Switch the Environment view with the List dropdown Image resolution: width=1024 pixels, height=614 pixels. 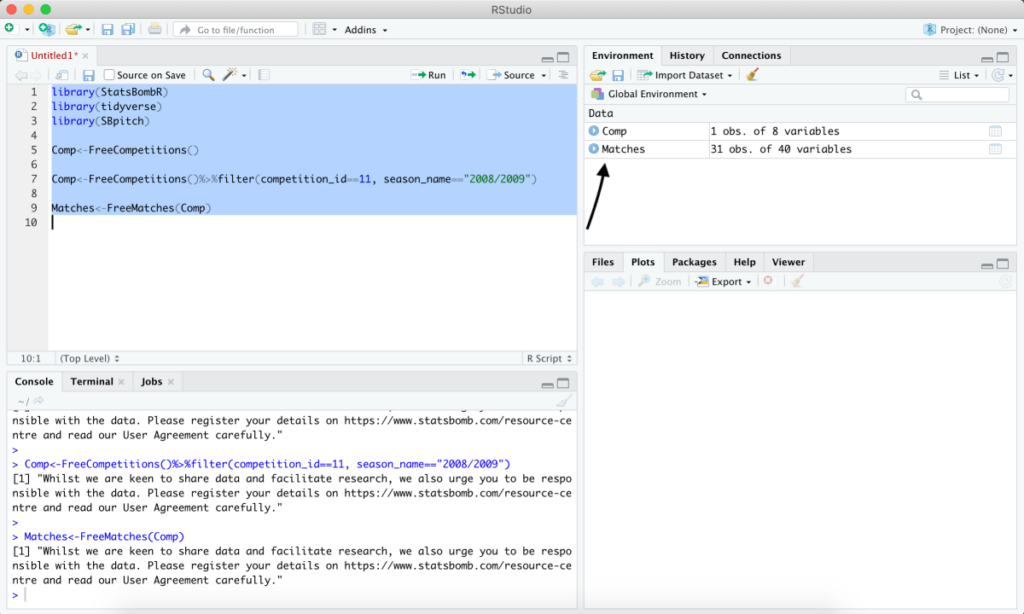click(959, 75)
